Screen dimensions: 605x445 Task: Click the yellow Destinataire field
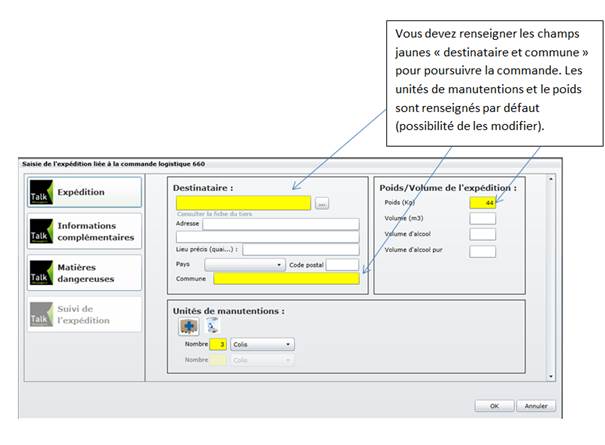click(244, 203)
